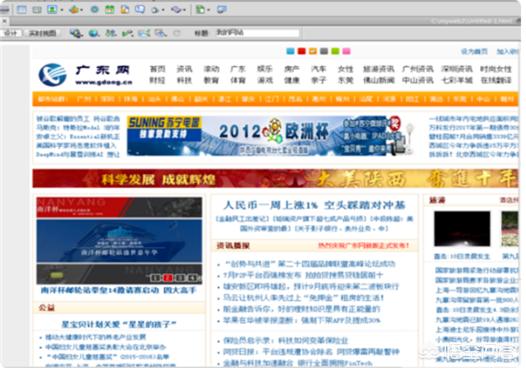Open the dropdown arrow beside the Image icon
Screen dimensions: 526x370
[62, 10]
